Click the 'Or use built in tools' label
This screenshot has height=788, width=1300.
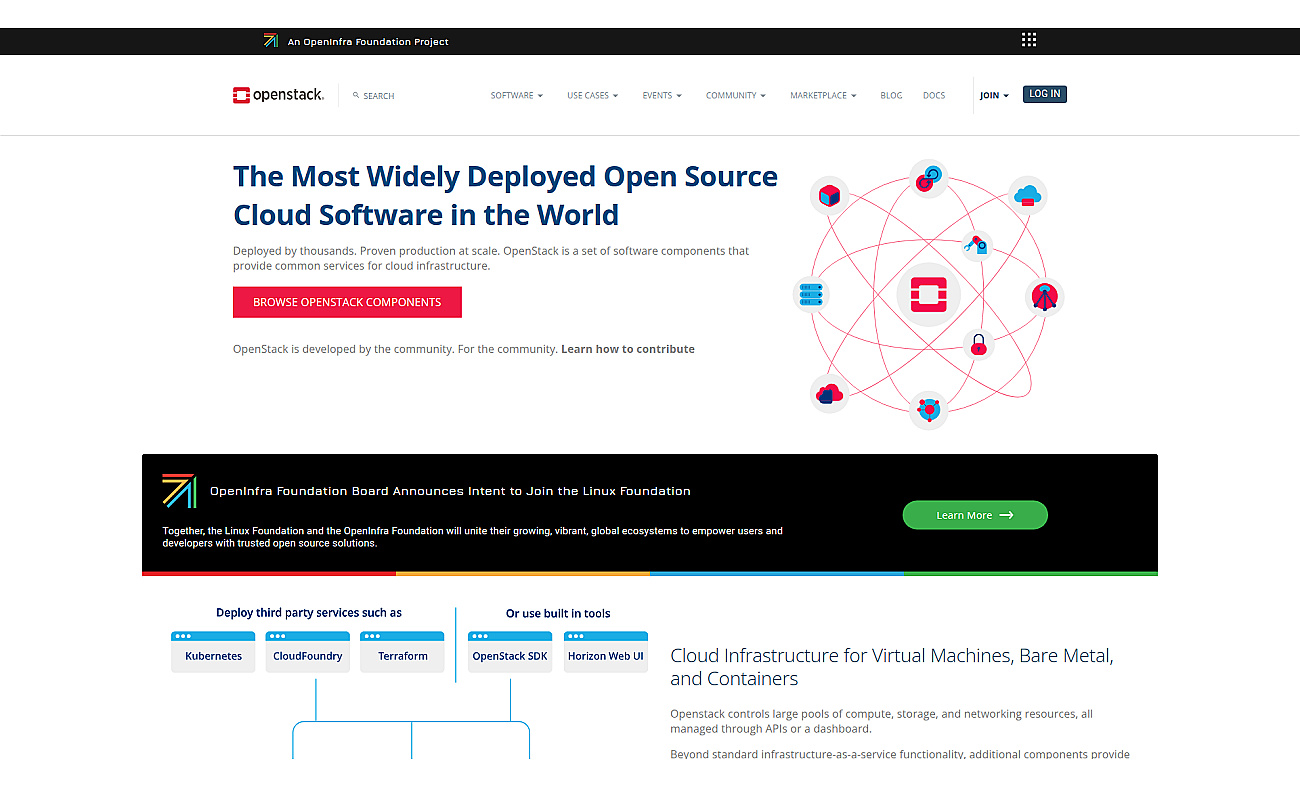(558, 614)
